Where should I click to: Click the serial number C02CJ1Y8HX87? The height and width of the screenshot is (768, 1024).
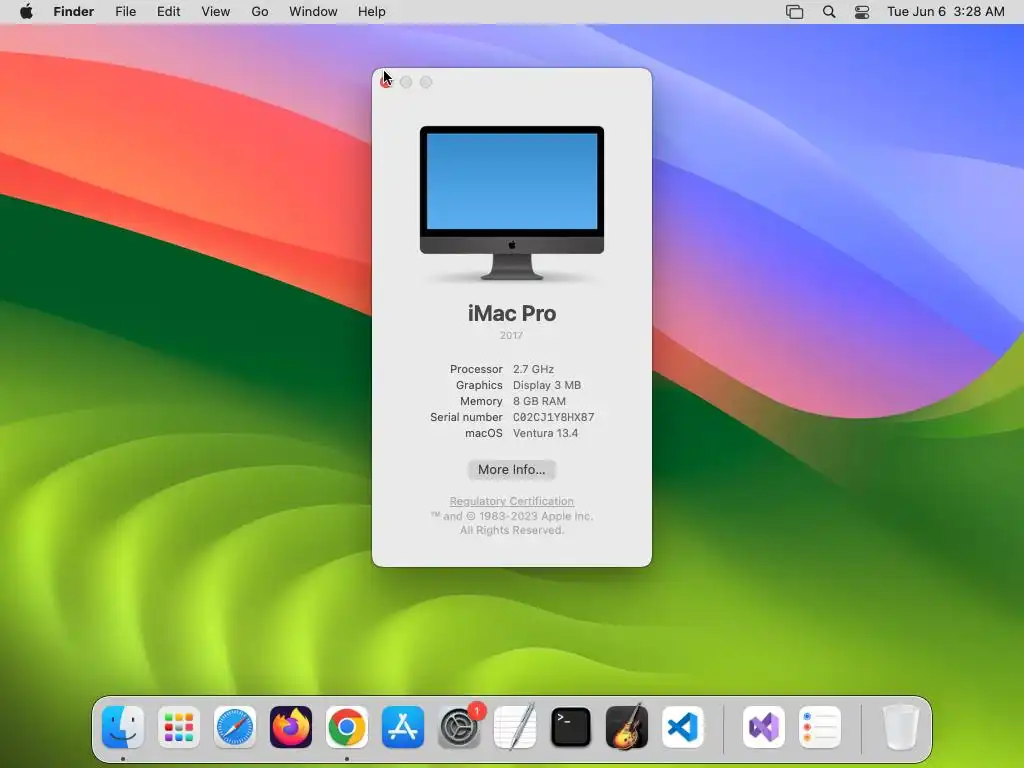point(553,417)
